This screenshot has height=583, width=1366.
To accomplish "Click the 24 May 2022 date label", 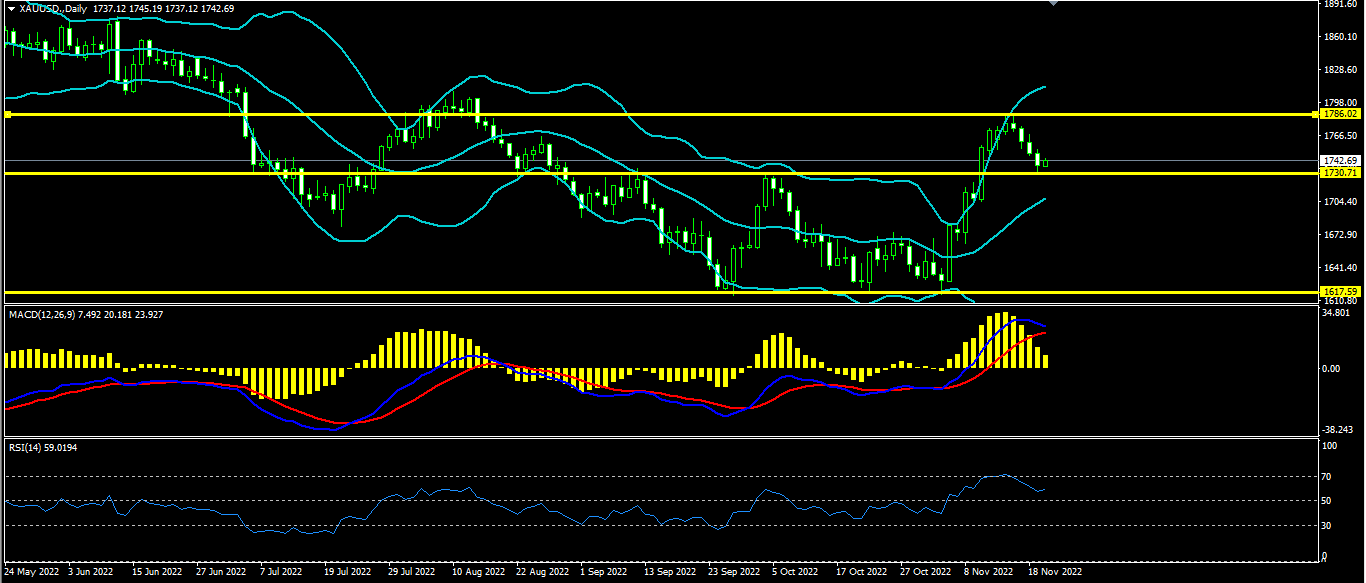I will 30,573.
